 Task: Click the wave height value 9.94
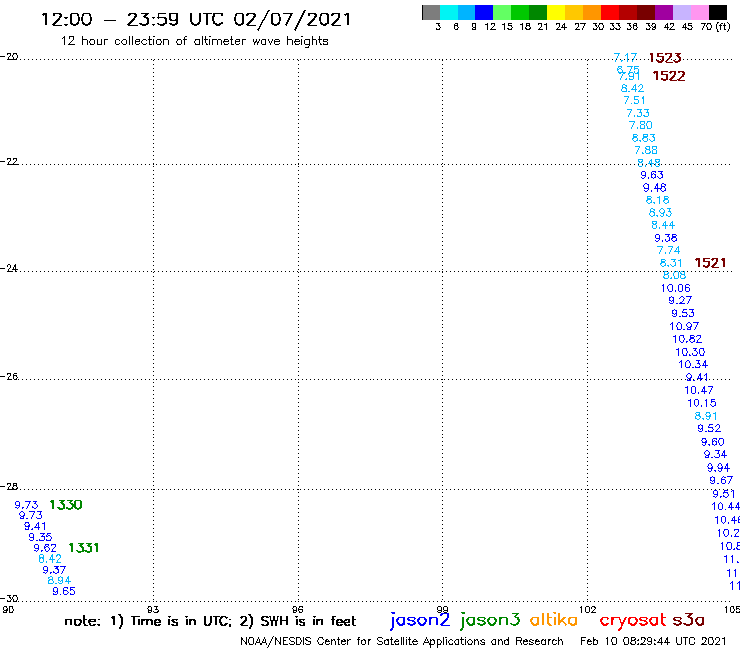[718, 468]
